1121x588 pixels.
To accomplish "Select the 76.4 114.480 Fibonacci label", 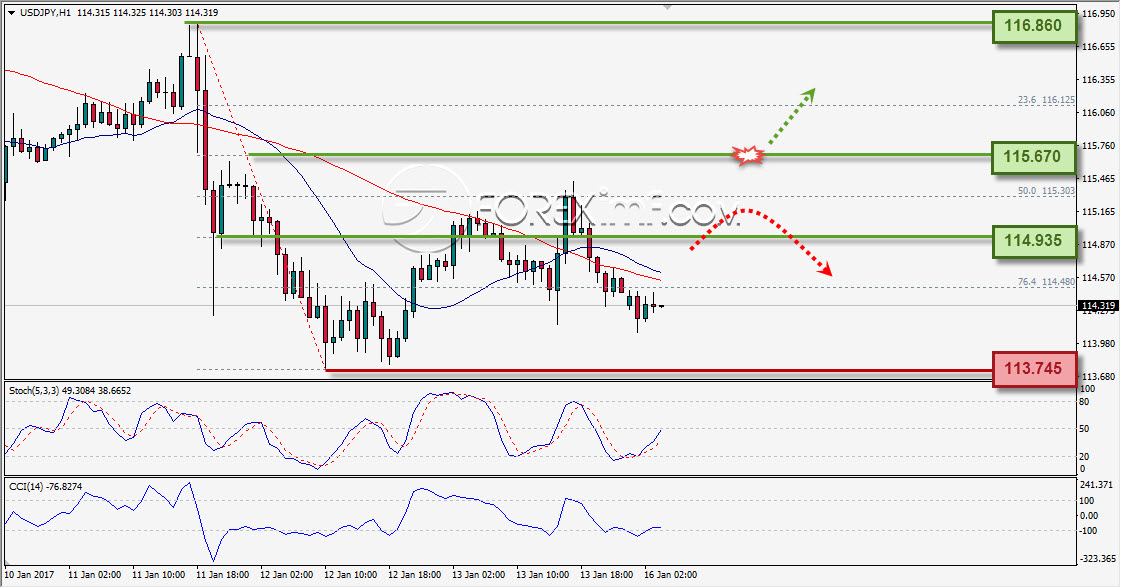I will [x=1046, y=282].
